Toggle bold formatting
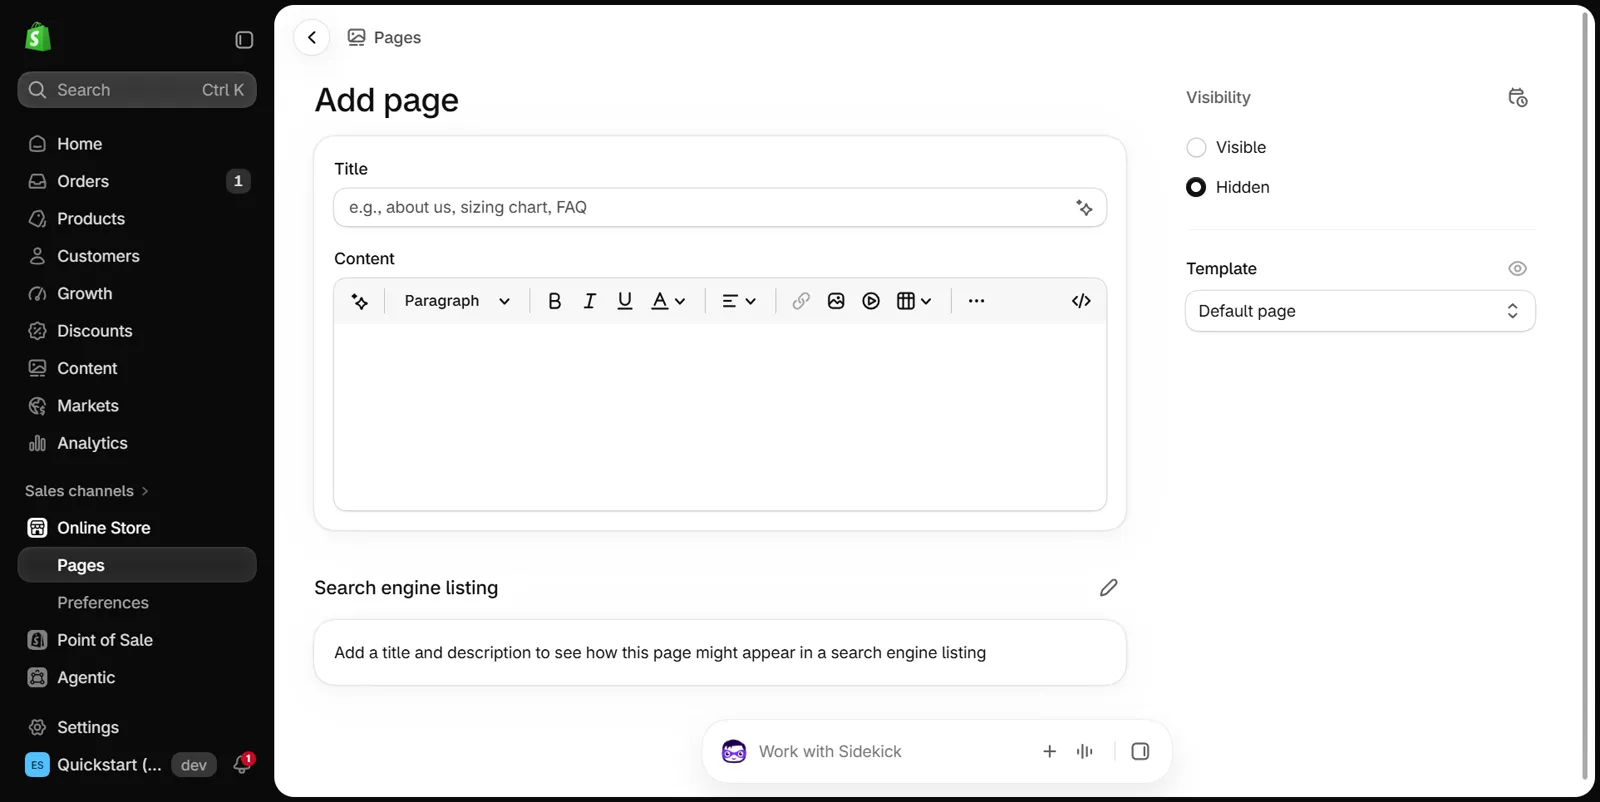Viewport: 1600px width, 802px height. [x=554, y=301]
